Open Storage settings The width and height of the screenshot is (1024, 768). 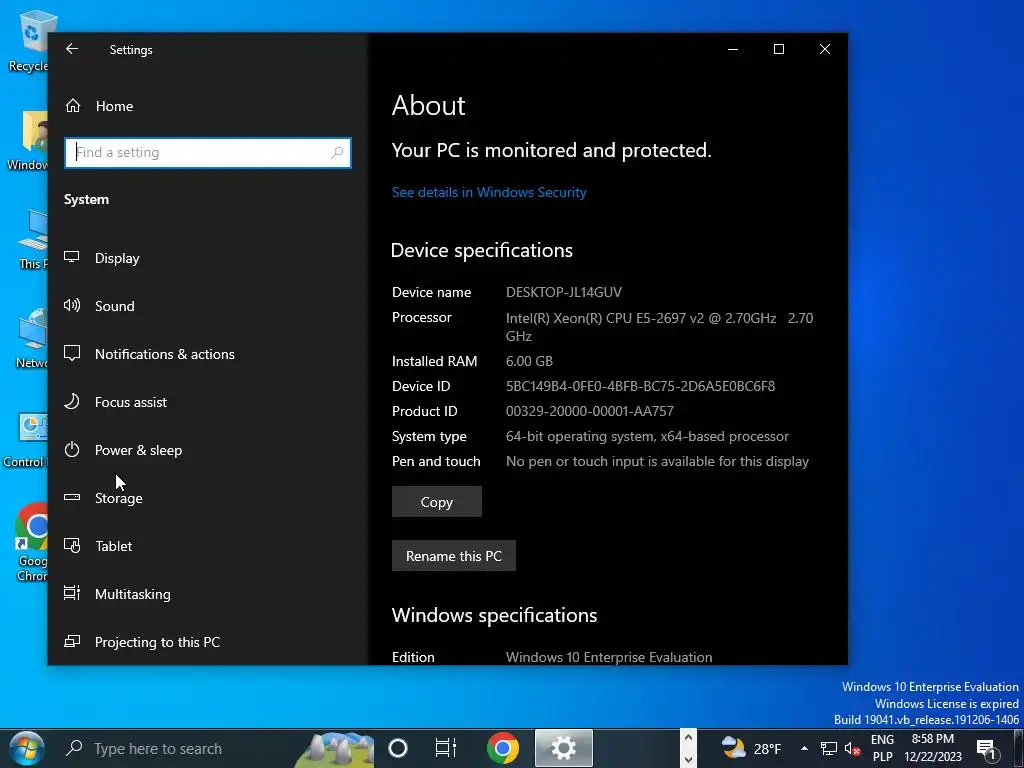click(x=207, y=498)
